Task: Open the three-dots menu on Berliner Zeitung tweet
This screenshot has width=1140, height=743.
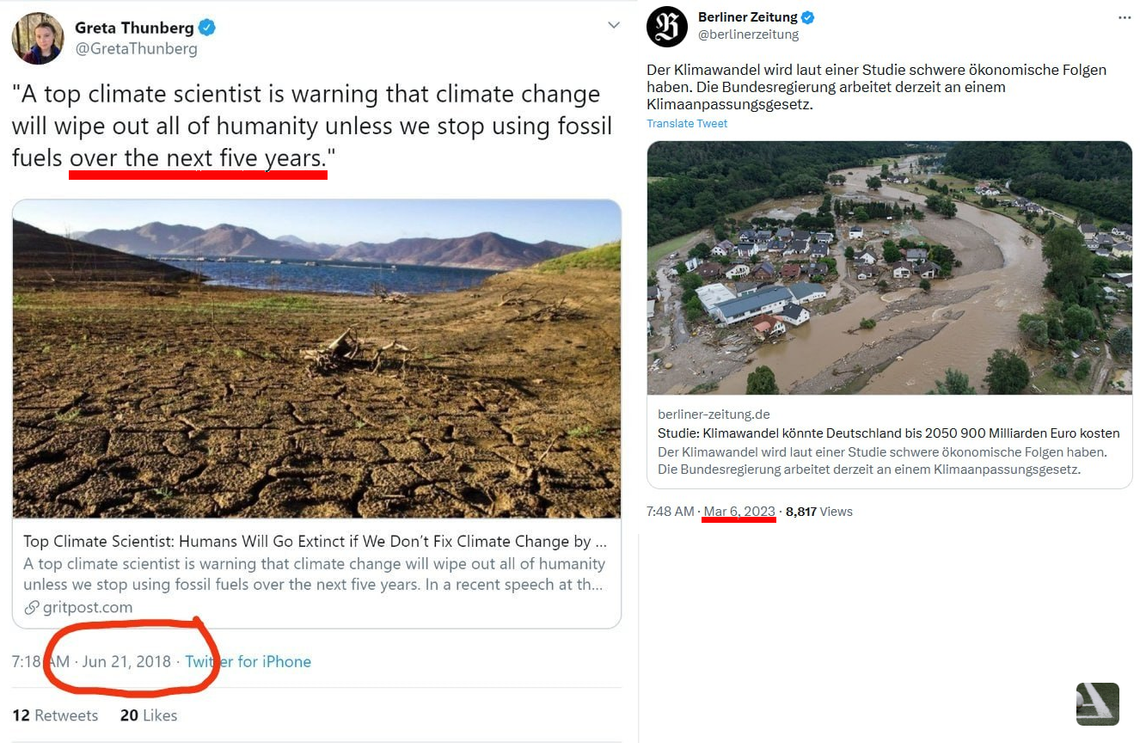Action: point(1124,18)
